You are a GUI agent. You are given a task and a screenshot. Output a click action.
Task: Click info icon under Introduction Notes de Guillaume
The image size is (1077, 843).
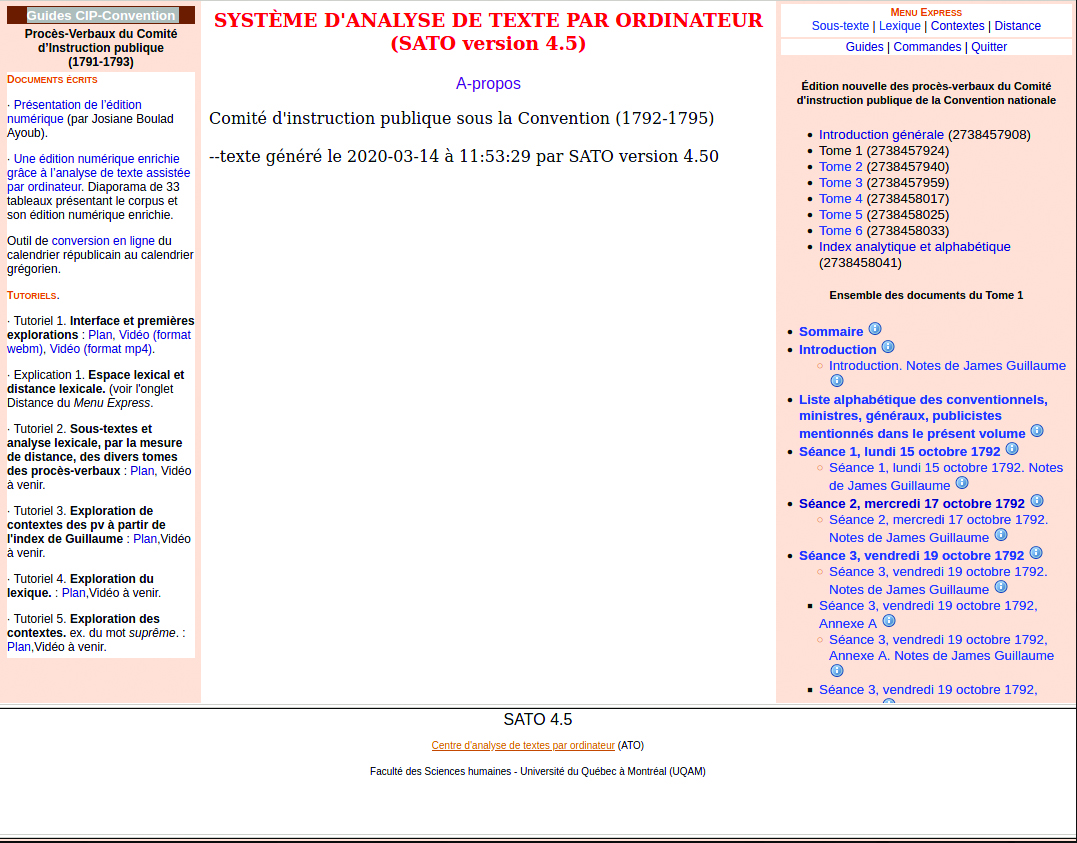point(837,381)
